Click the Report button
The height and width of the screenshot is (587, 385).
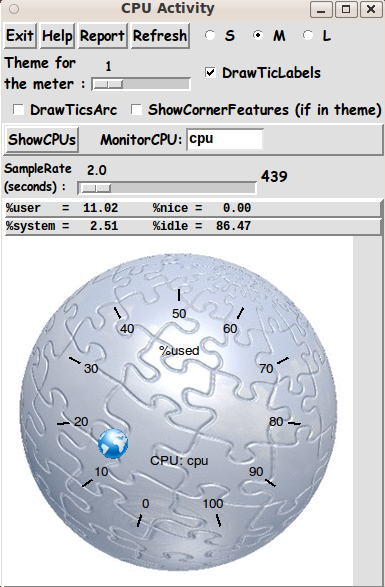pos(102,36)
